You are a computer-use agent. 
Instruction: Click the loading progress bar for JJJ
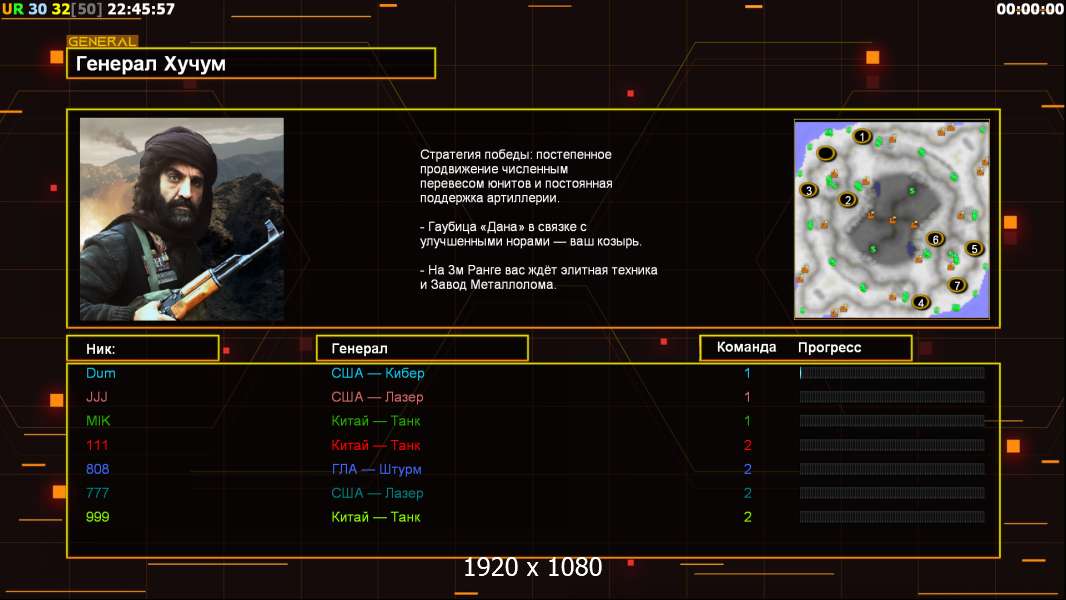point(892,397)
